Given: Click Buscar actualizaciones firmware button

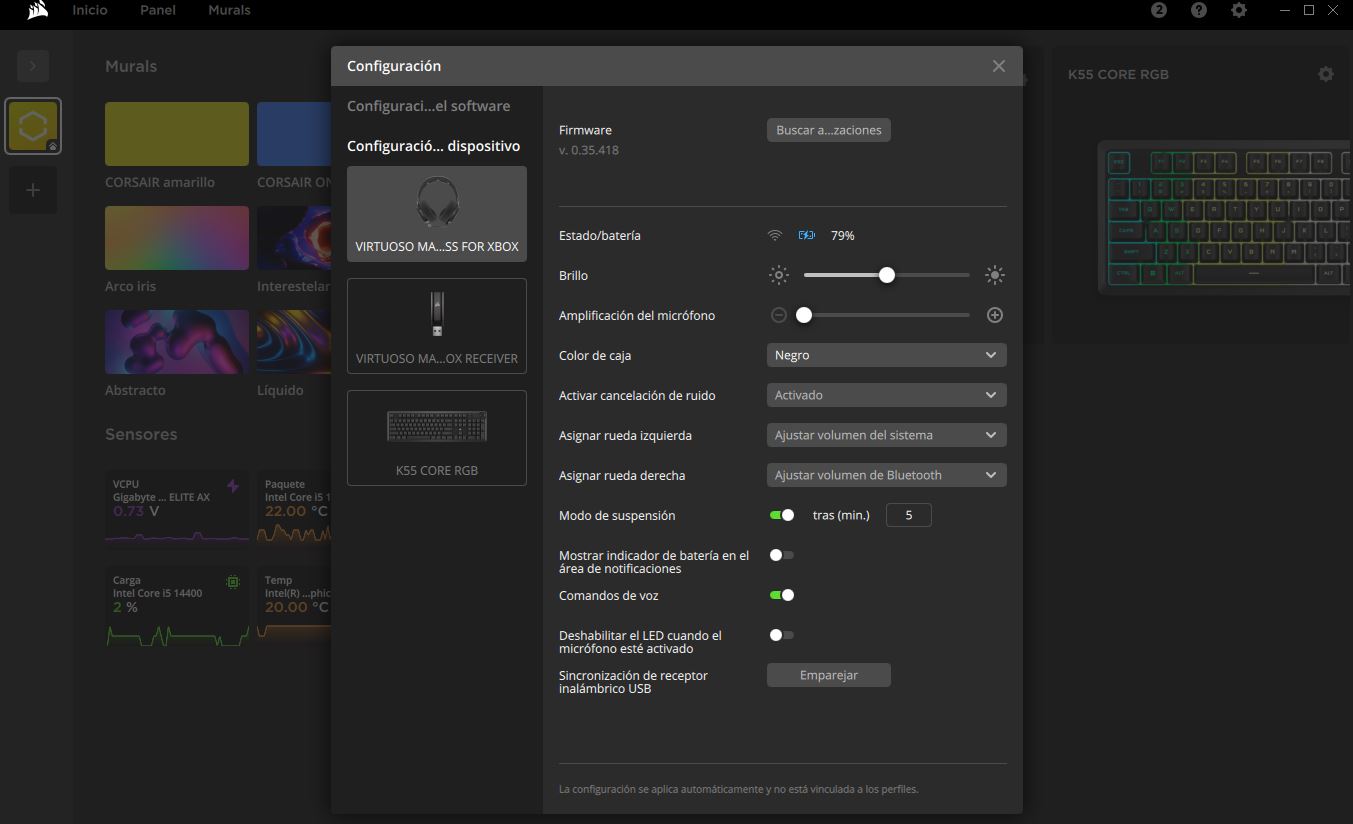Looking at the screenshot, I should [x=829, y=130].
